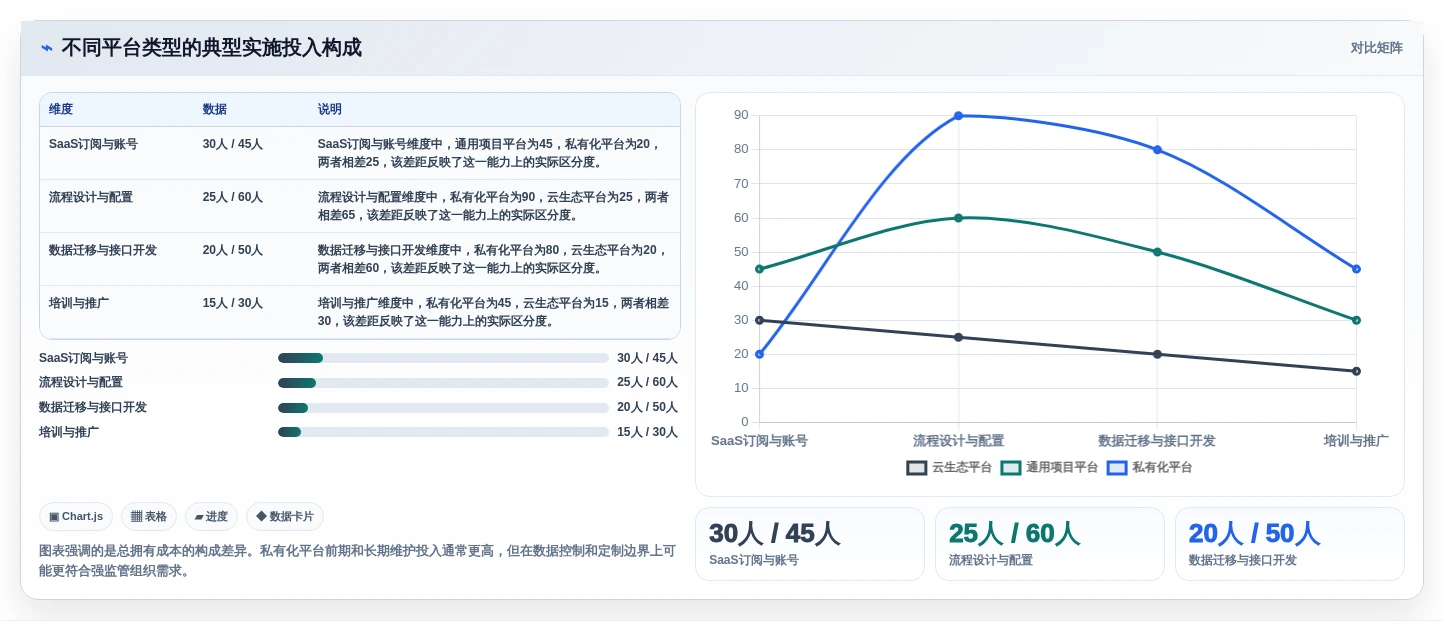Open the 20人 / 50人 data card

tap(1290, 544)
